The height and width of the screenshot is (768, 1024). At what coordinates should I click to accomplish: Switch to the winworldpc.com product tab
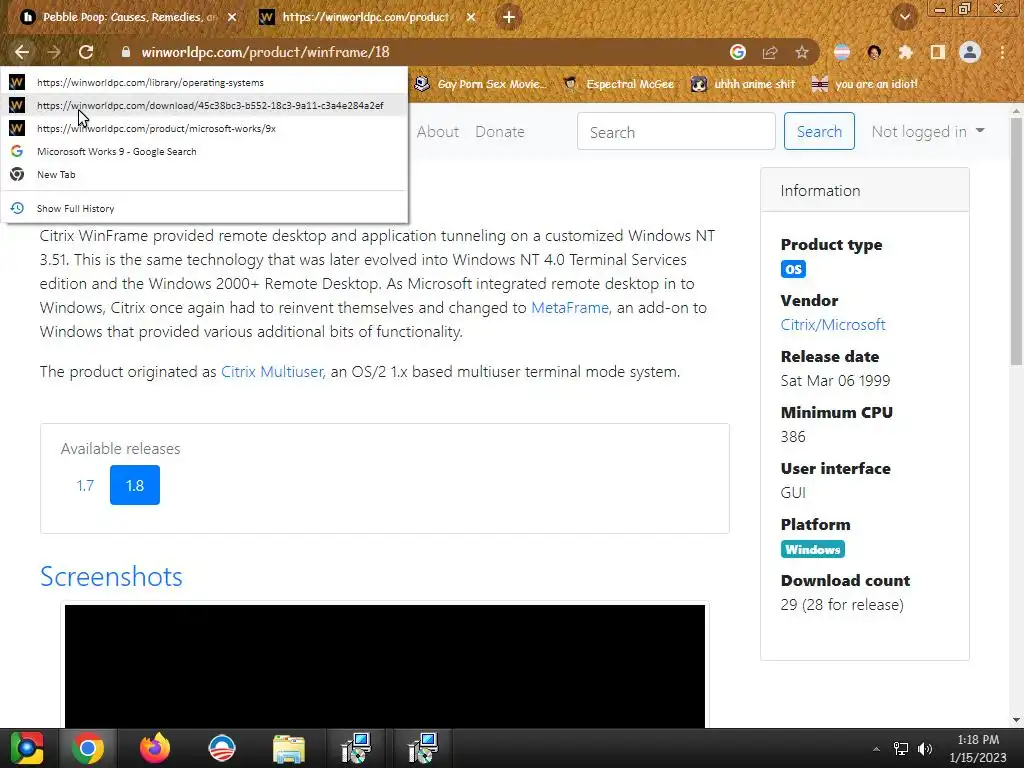click(x=368, y=17)
